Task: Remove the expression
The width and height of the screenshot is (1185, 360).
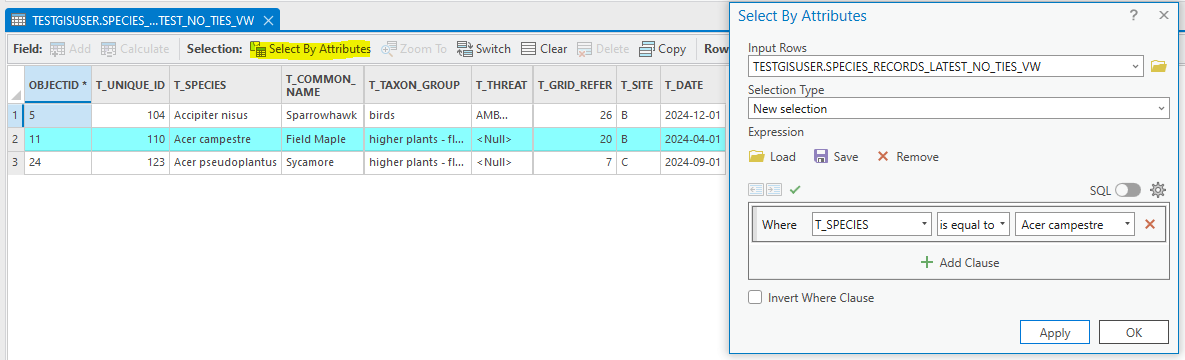Action: coord(908,157)
